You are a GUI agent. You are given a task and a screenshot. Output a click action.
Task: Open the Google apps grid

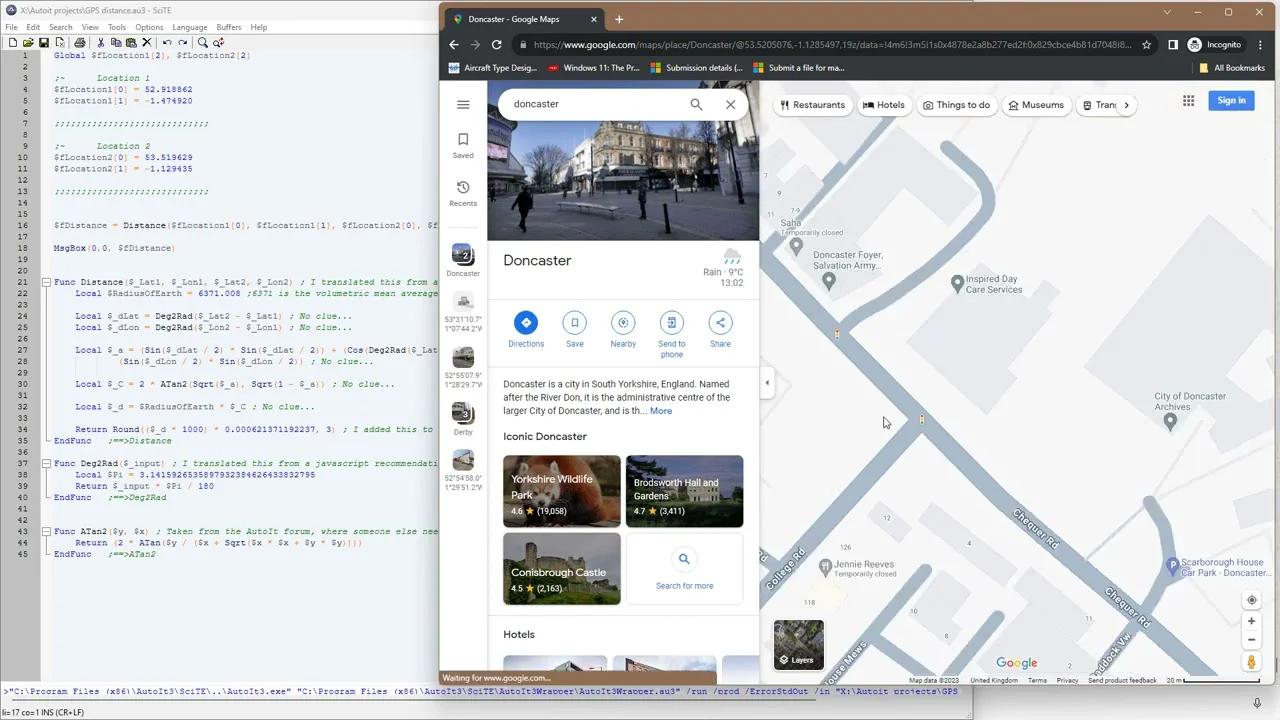(1188, 101)
